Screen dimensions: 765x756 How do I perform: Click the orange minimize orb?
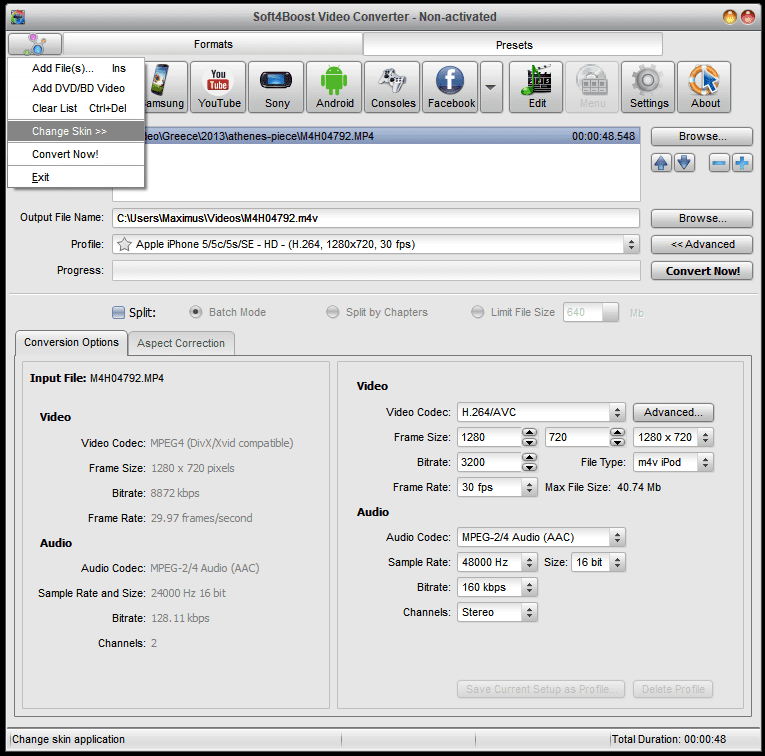pyautogui.click(x=730, y=17)
